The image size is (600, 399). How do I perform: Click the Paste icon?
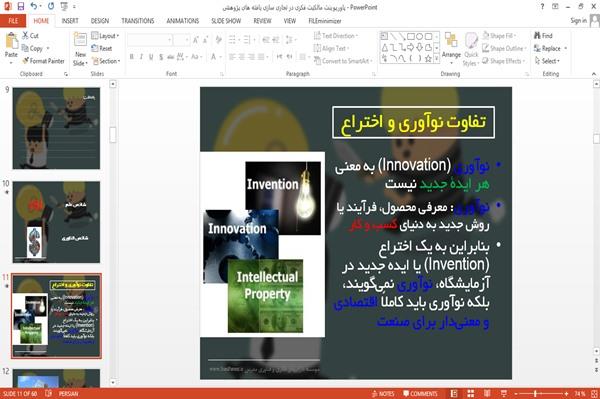(11, 41)
